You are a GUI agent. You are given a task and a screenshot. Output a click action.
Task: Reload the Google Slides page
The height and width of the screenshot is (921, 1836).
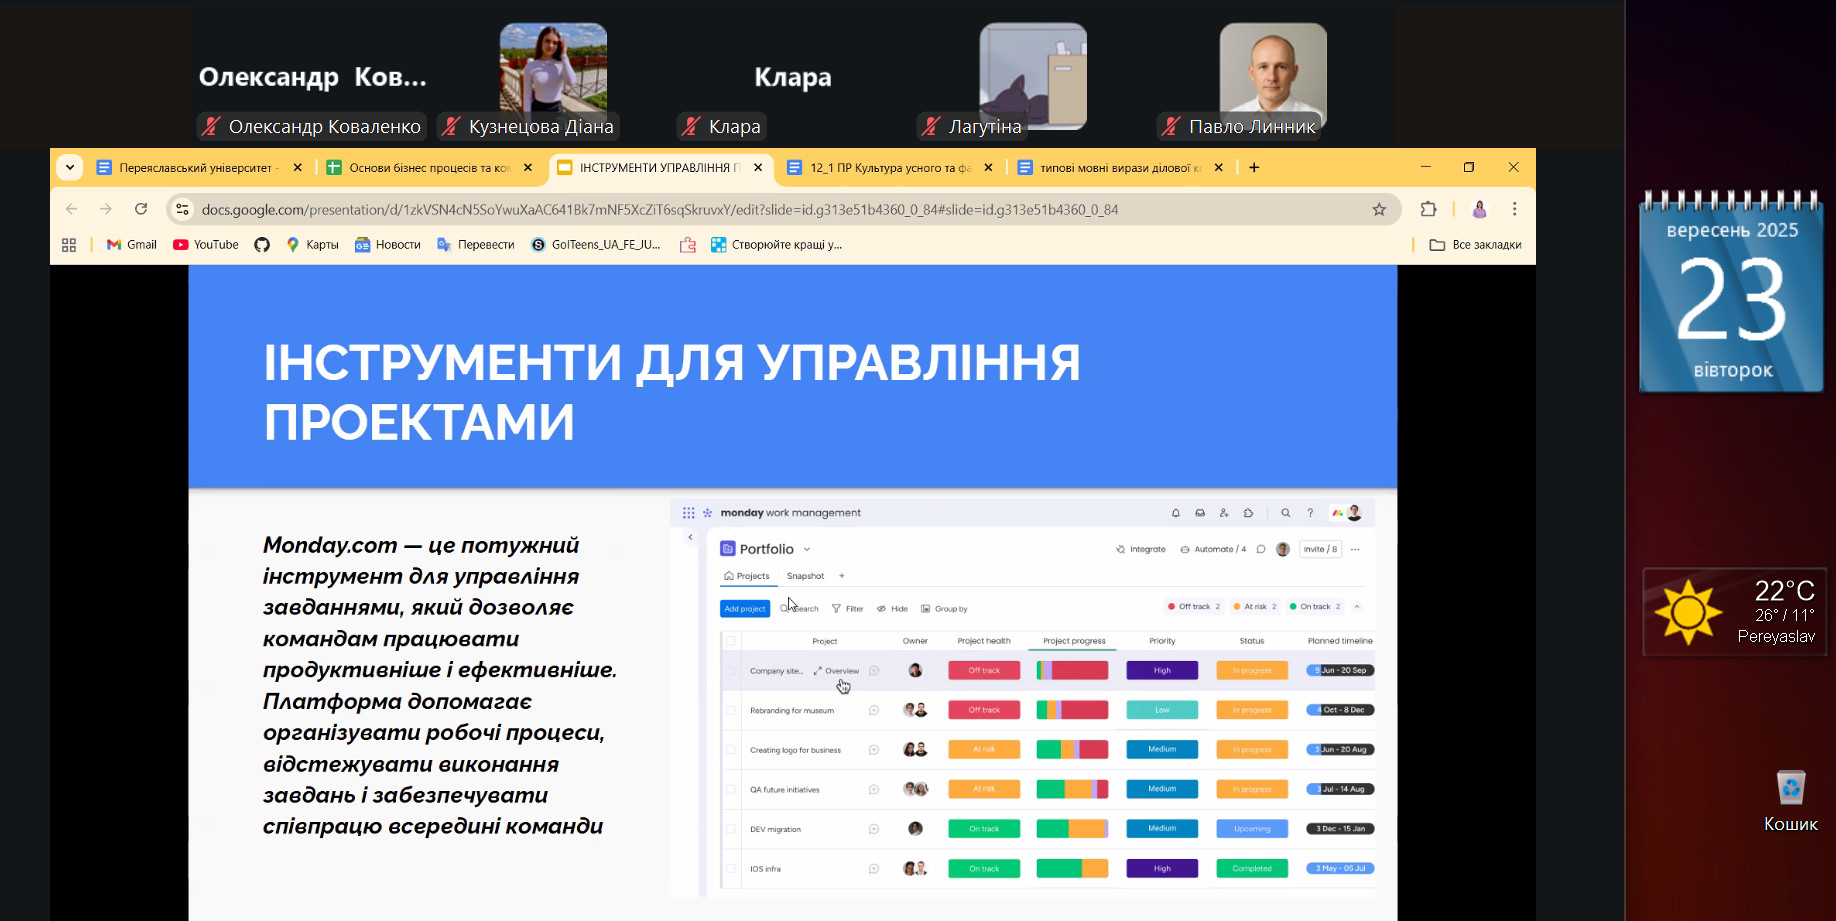tap(141, 209)
